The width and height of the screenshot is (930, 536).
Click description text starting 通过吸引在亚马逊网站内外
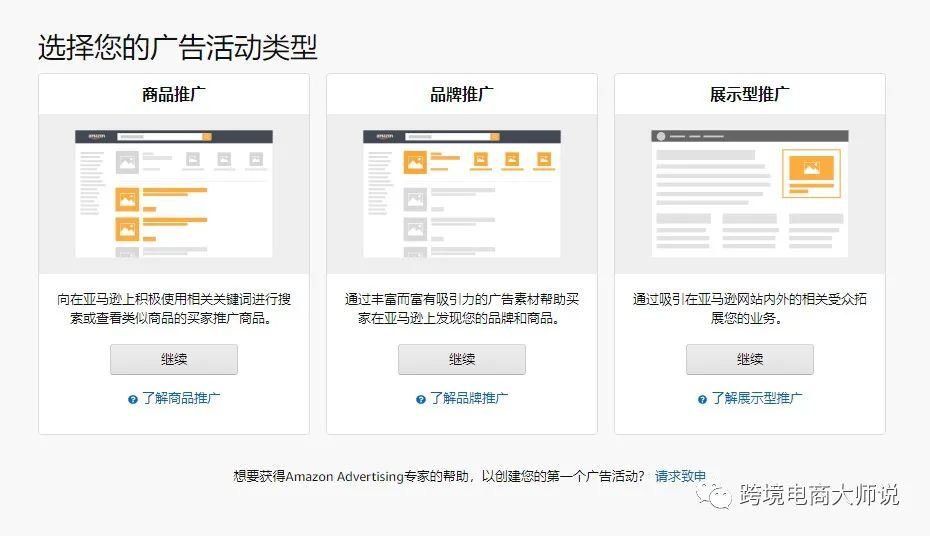pyautogui.click(x=750, y=308)
